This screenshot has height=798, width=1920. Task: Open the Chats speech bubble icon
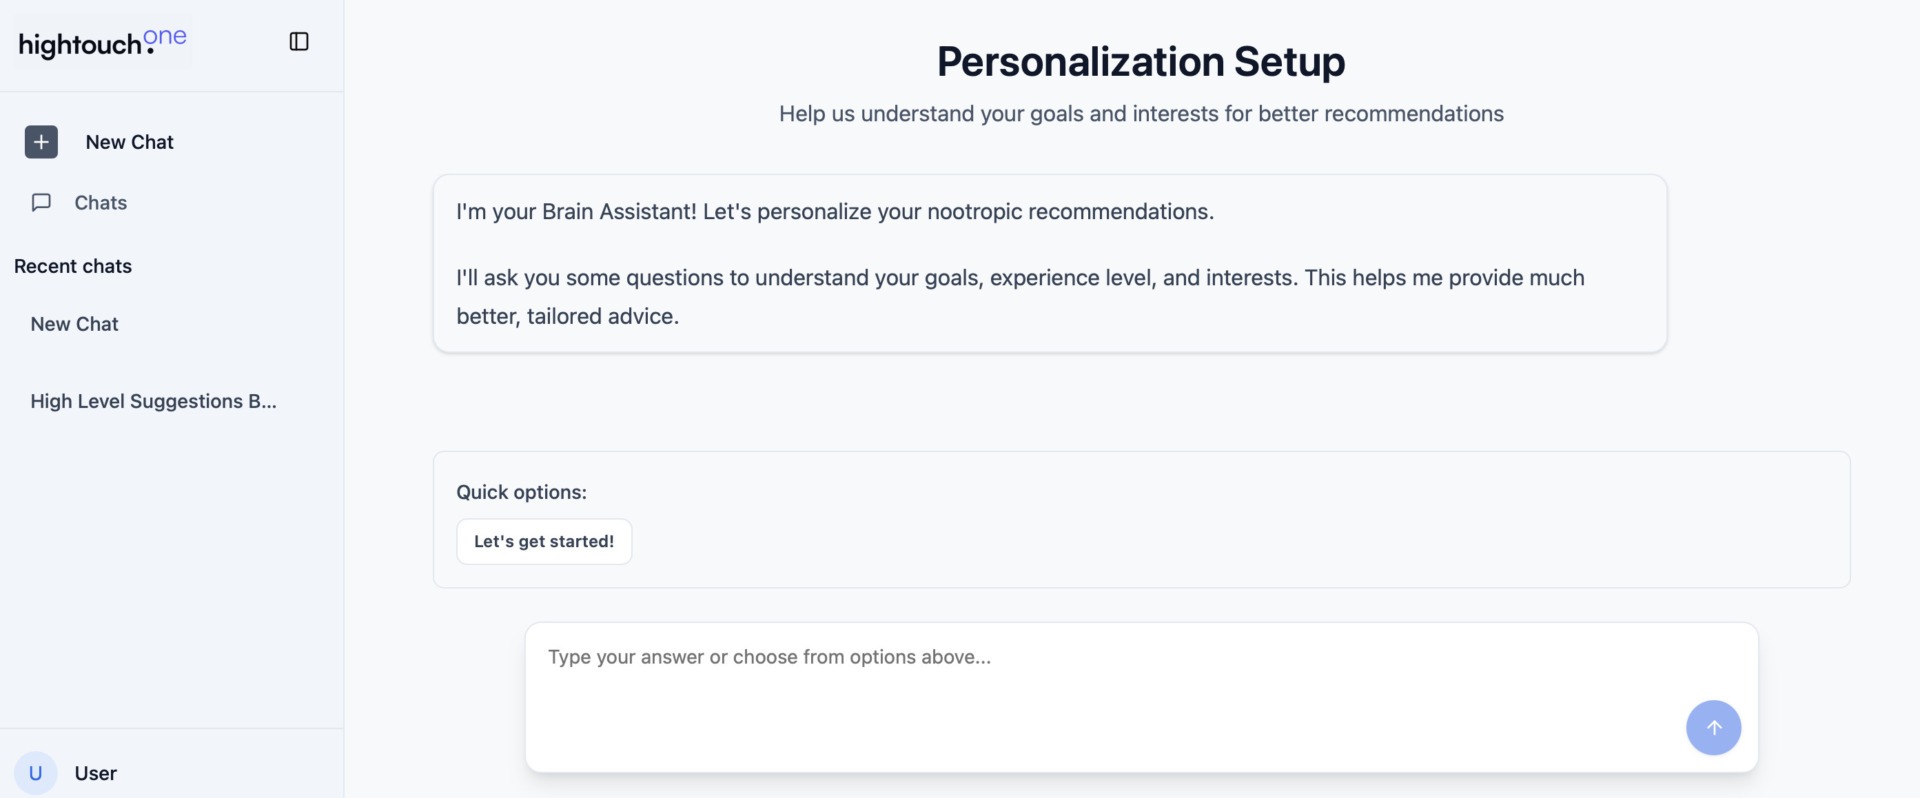click(41, 203)
